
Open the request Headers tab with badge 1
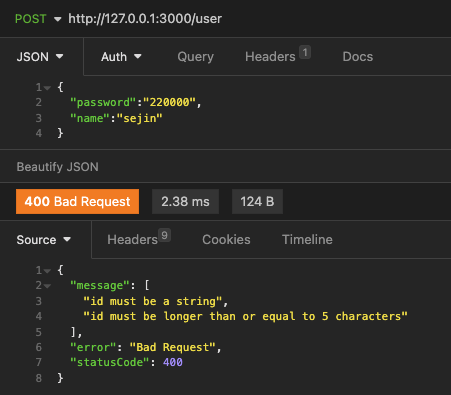click(278, 56)
